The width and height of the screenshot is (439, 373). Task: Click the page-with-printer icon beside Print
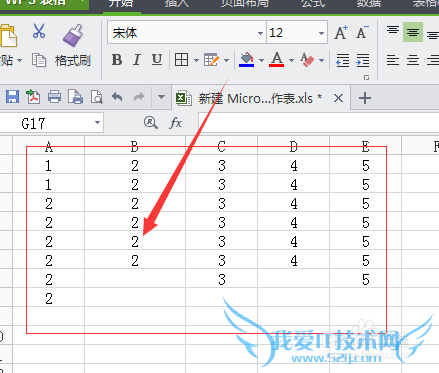tap(75, 97)
